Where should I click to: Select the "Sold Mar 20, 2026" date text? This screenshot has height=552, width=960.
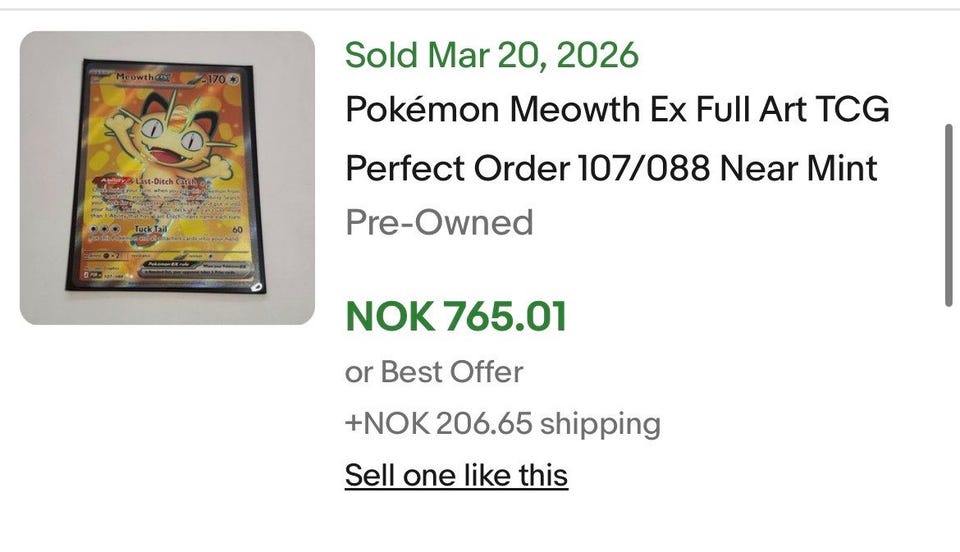[492, 54]
